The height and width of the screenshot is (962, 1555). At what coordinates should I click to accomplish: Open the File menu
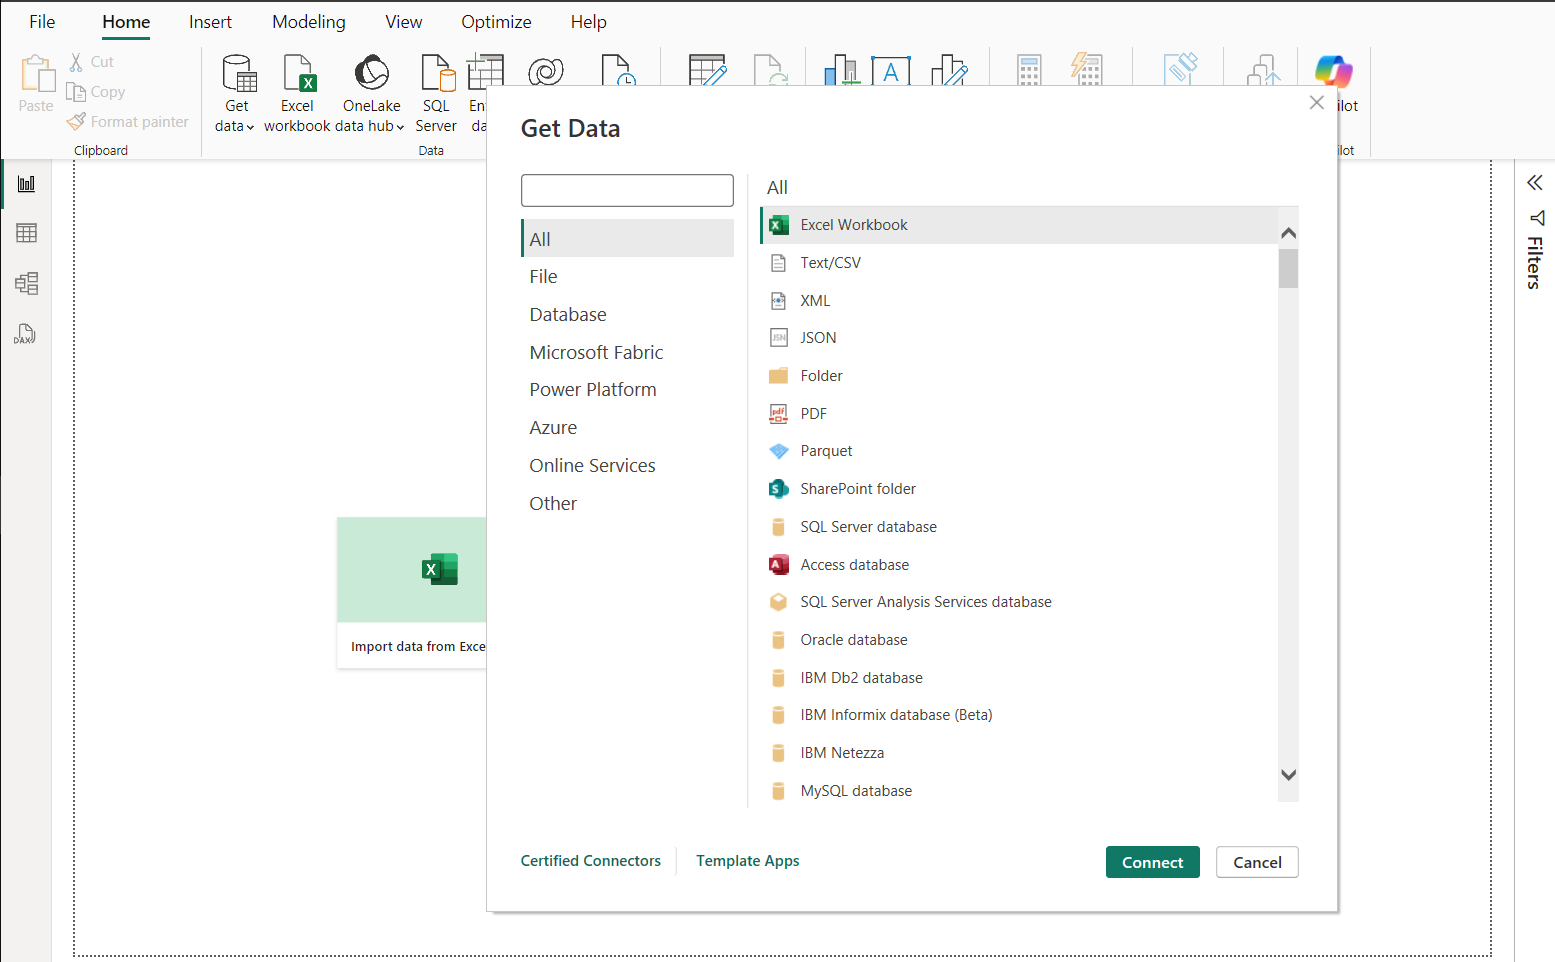tap(42, 22)
